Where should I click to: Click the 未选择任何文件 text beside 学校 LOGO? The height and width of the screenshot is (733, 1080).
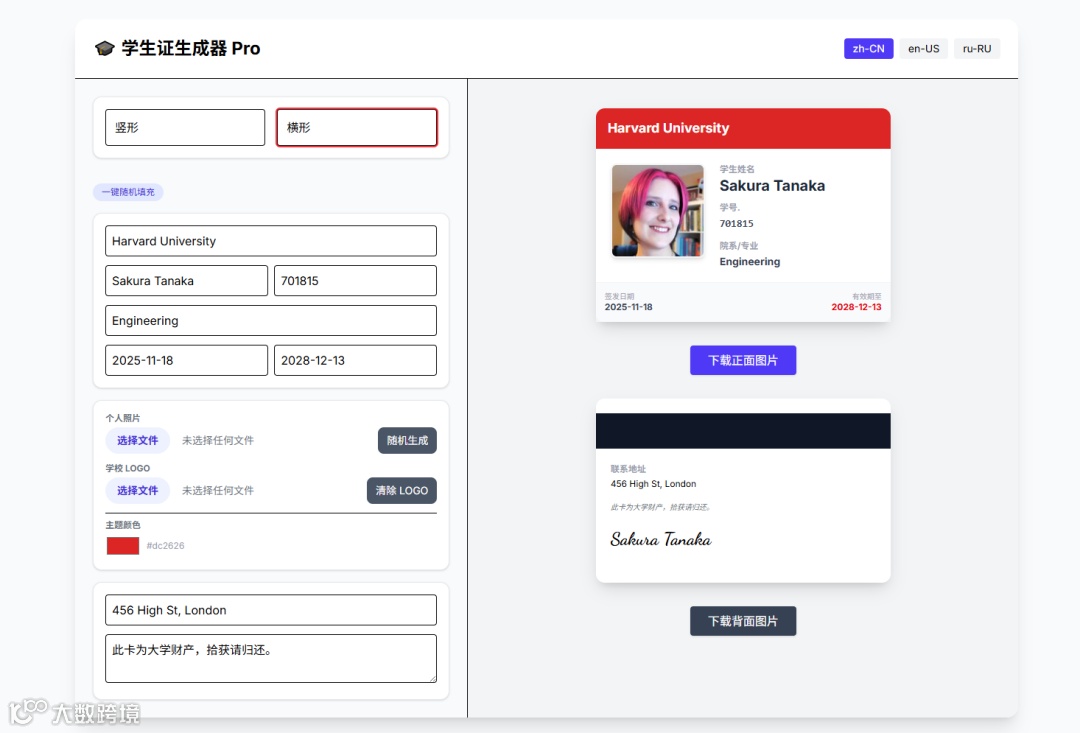click(x=218, y=491)
